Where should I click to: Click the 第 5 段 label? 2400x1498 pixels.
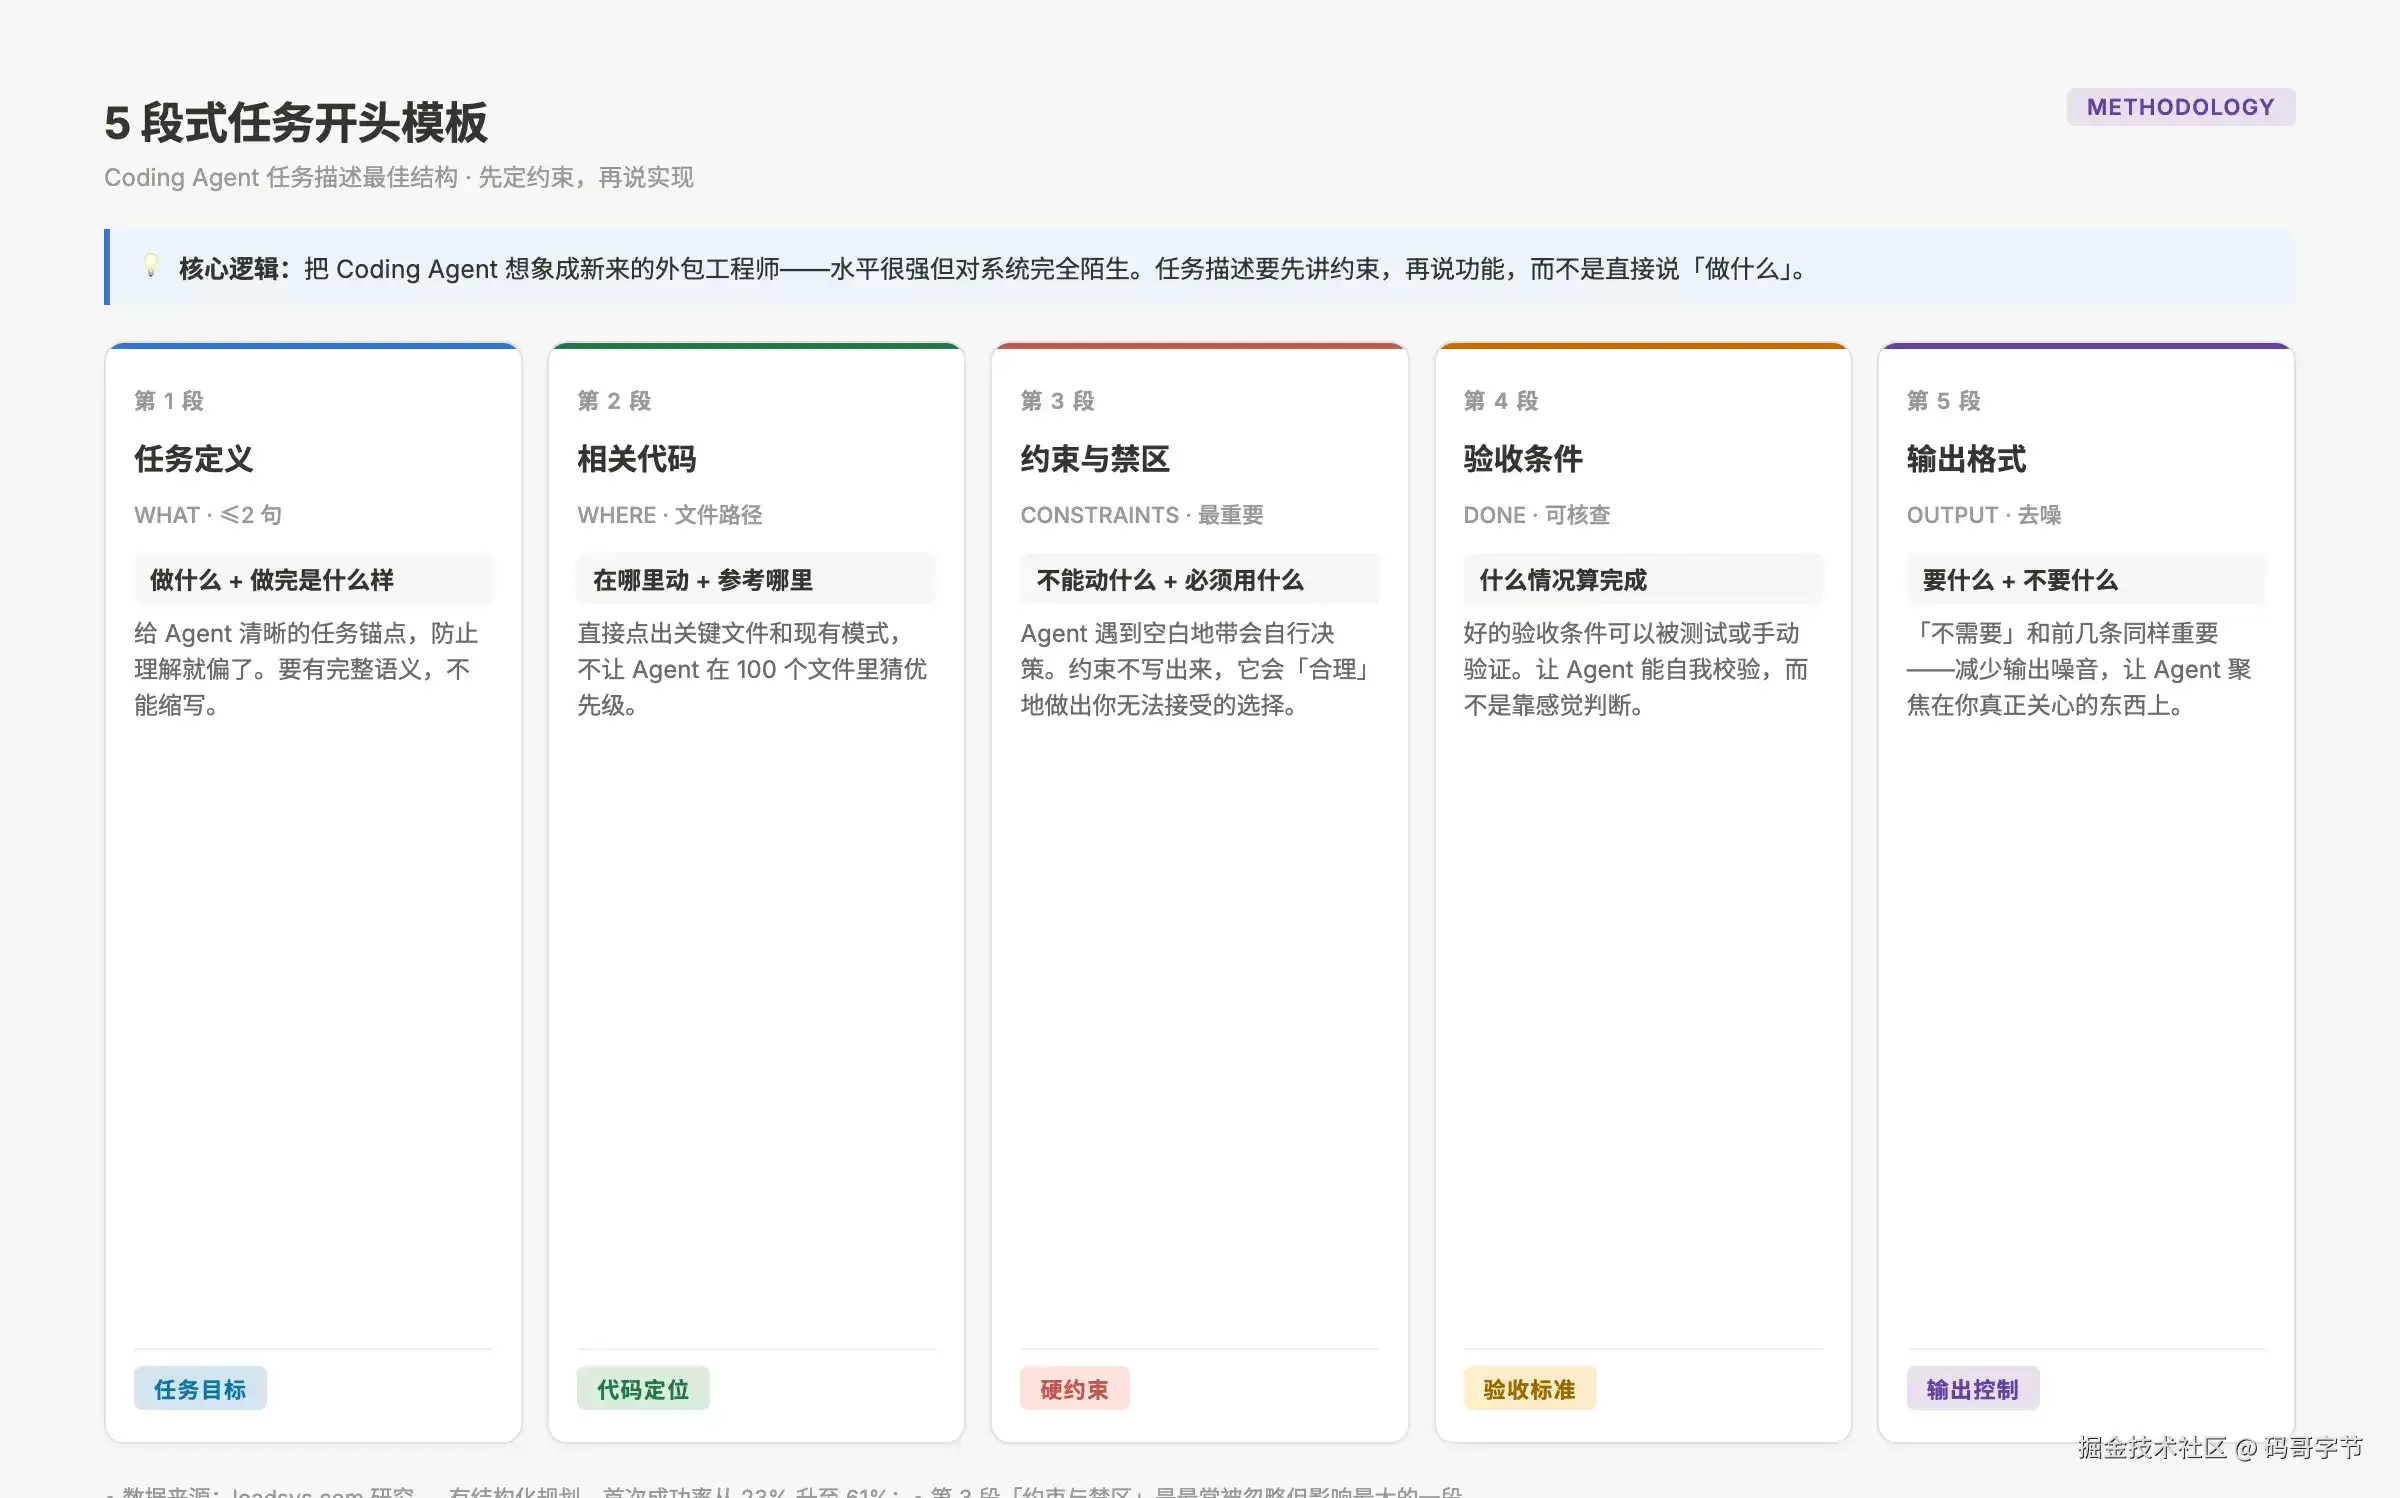pos(1943,401)
